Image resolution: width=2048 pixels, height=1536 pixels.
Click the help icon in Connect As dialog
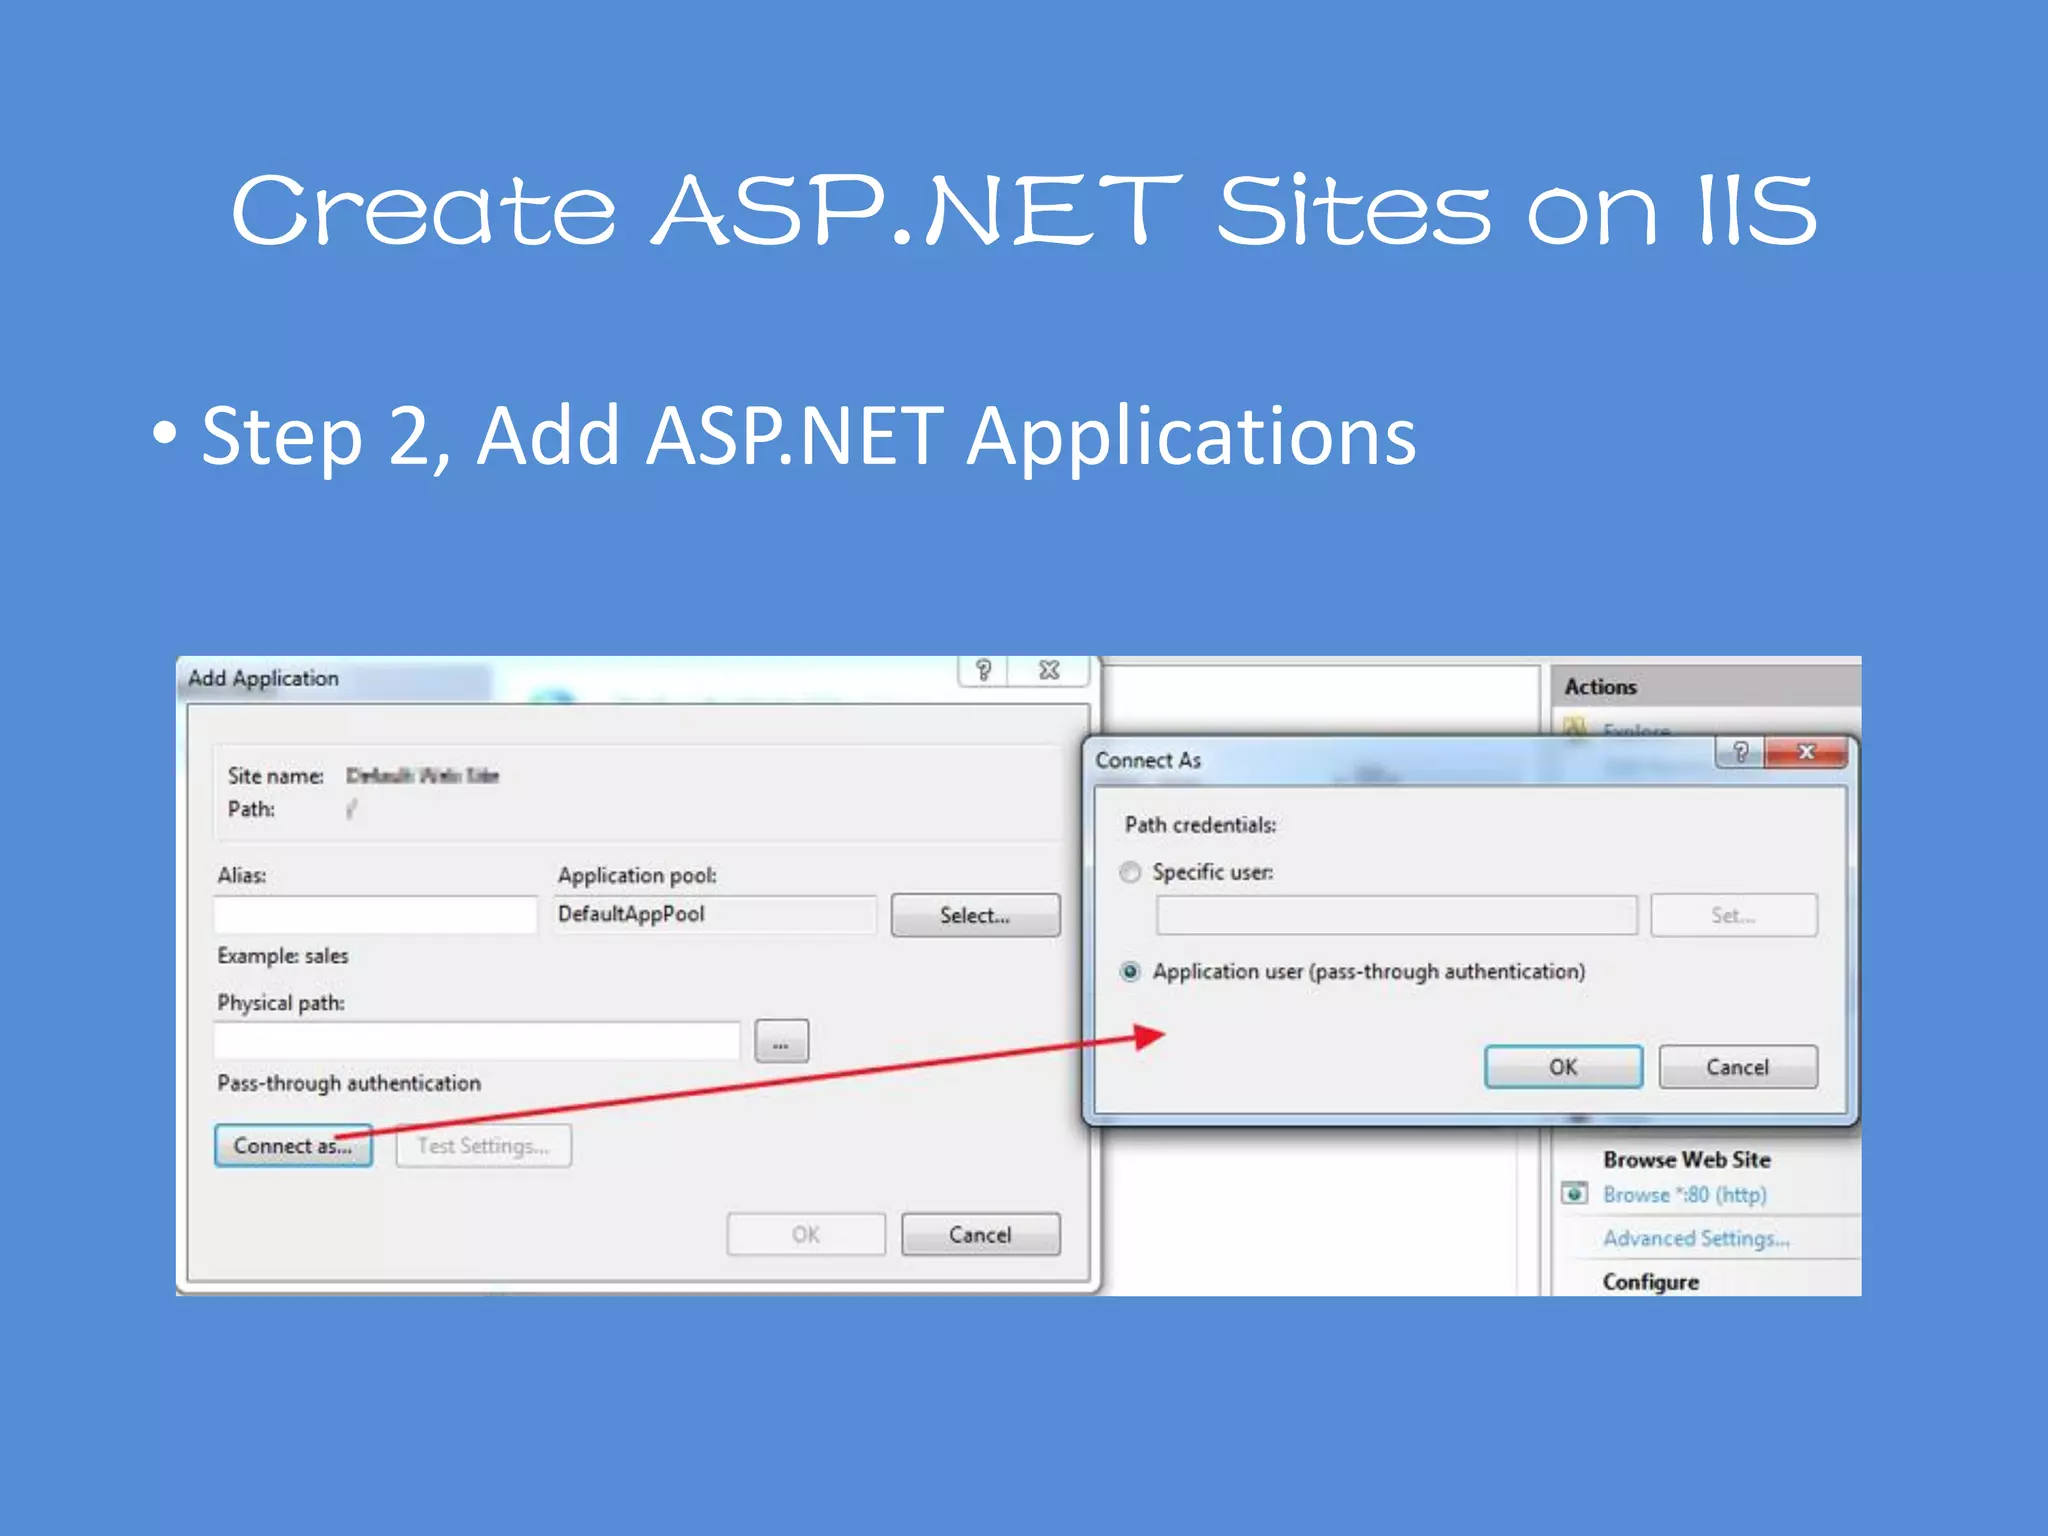(x=1740, y=752)
